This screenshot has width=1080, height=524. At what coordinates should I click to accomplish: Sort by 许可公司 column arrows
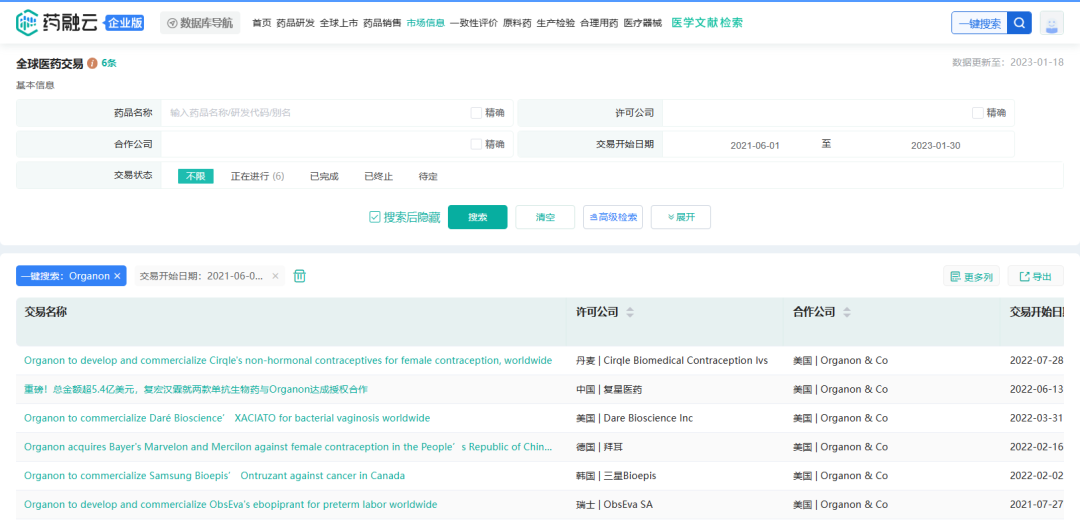(x=630, y=313)
